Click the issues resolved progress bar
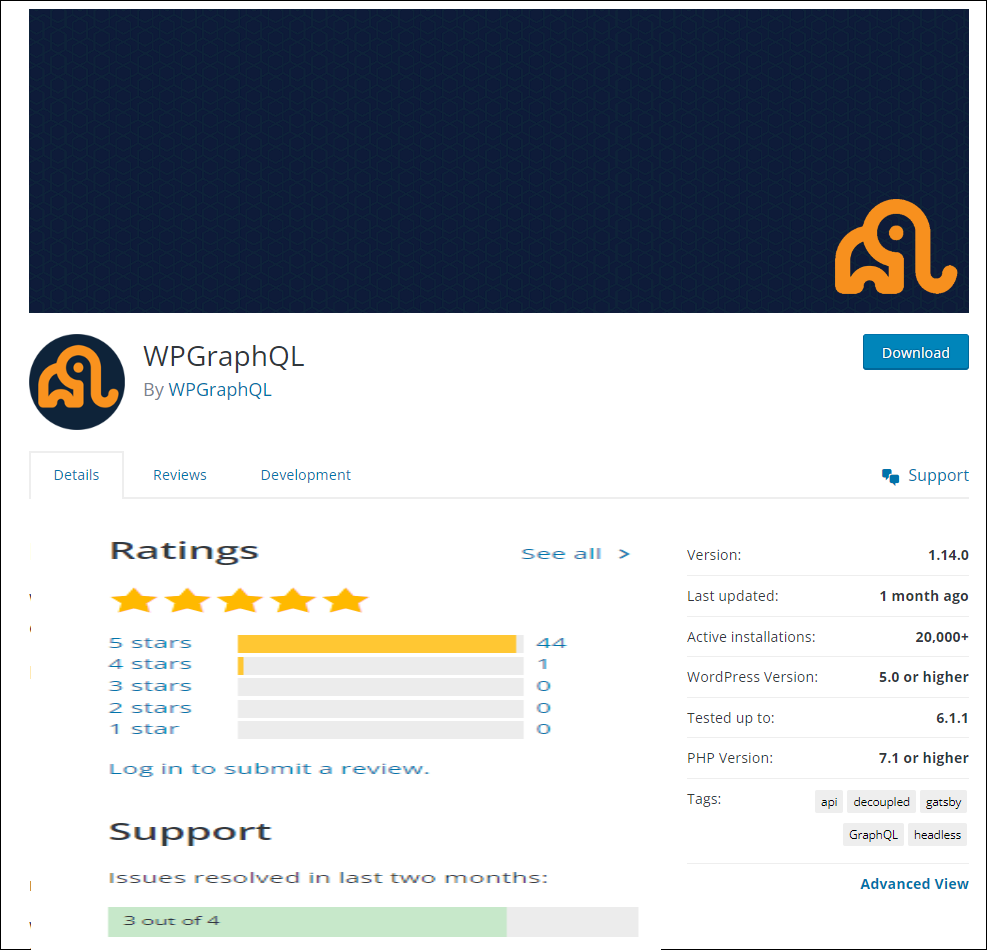 [x=373, y=922]
